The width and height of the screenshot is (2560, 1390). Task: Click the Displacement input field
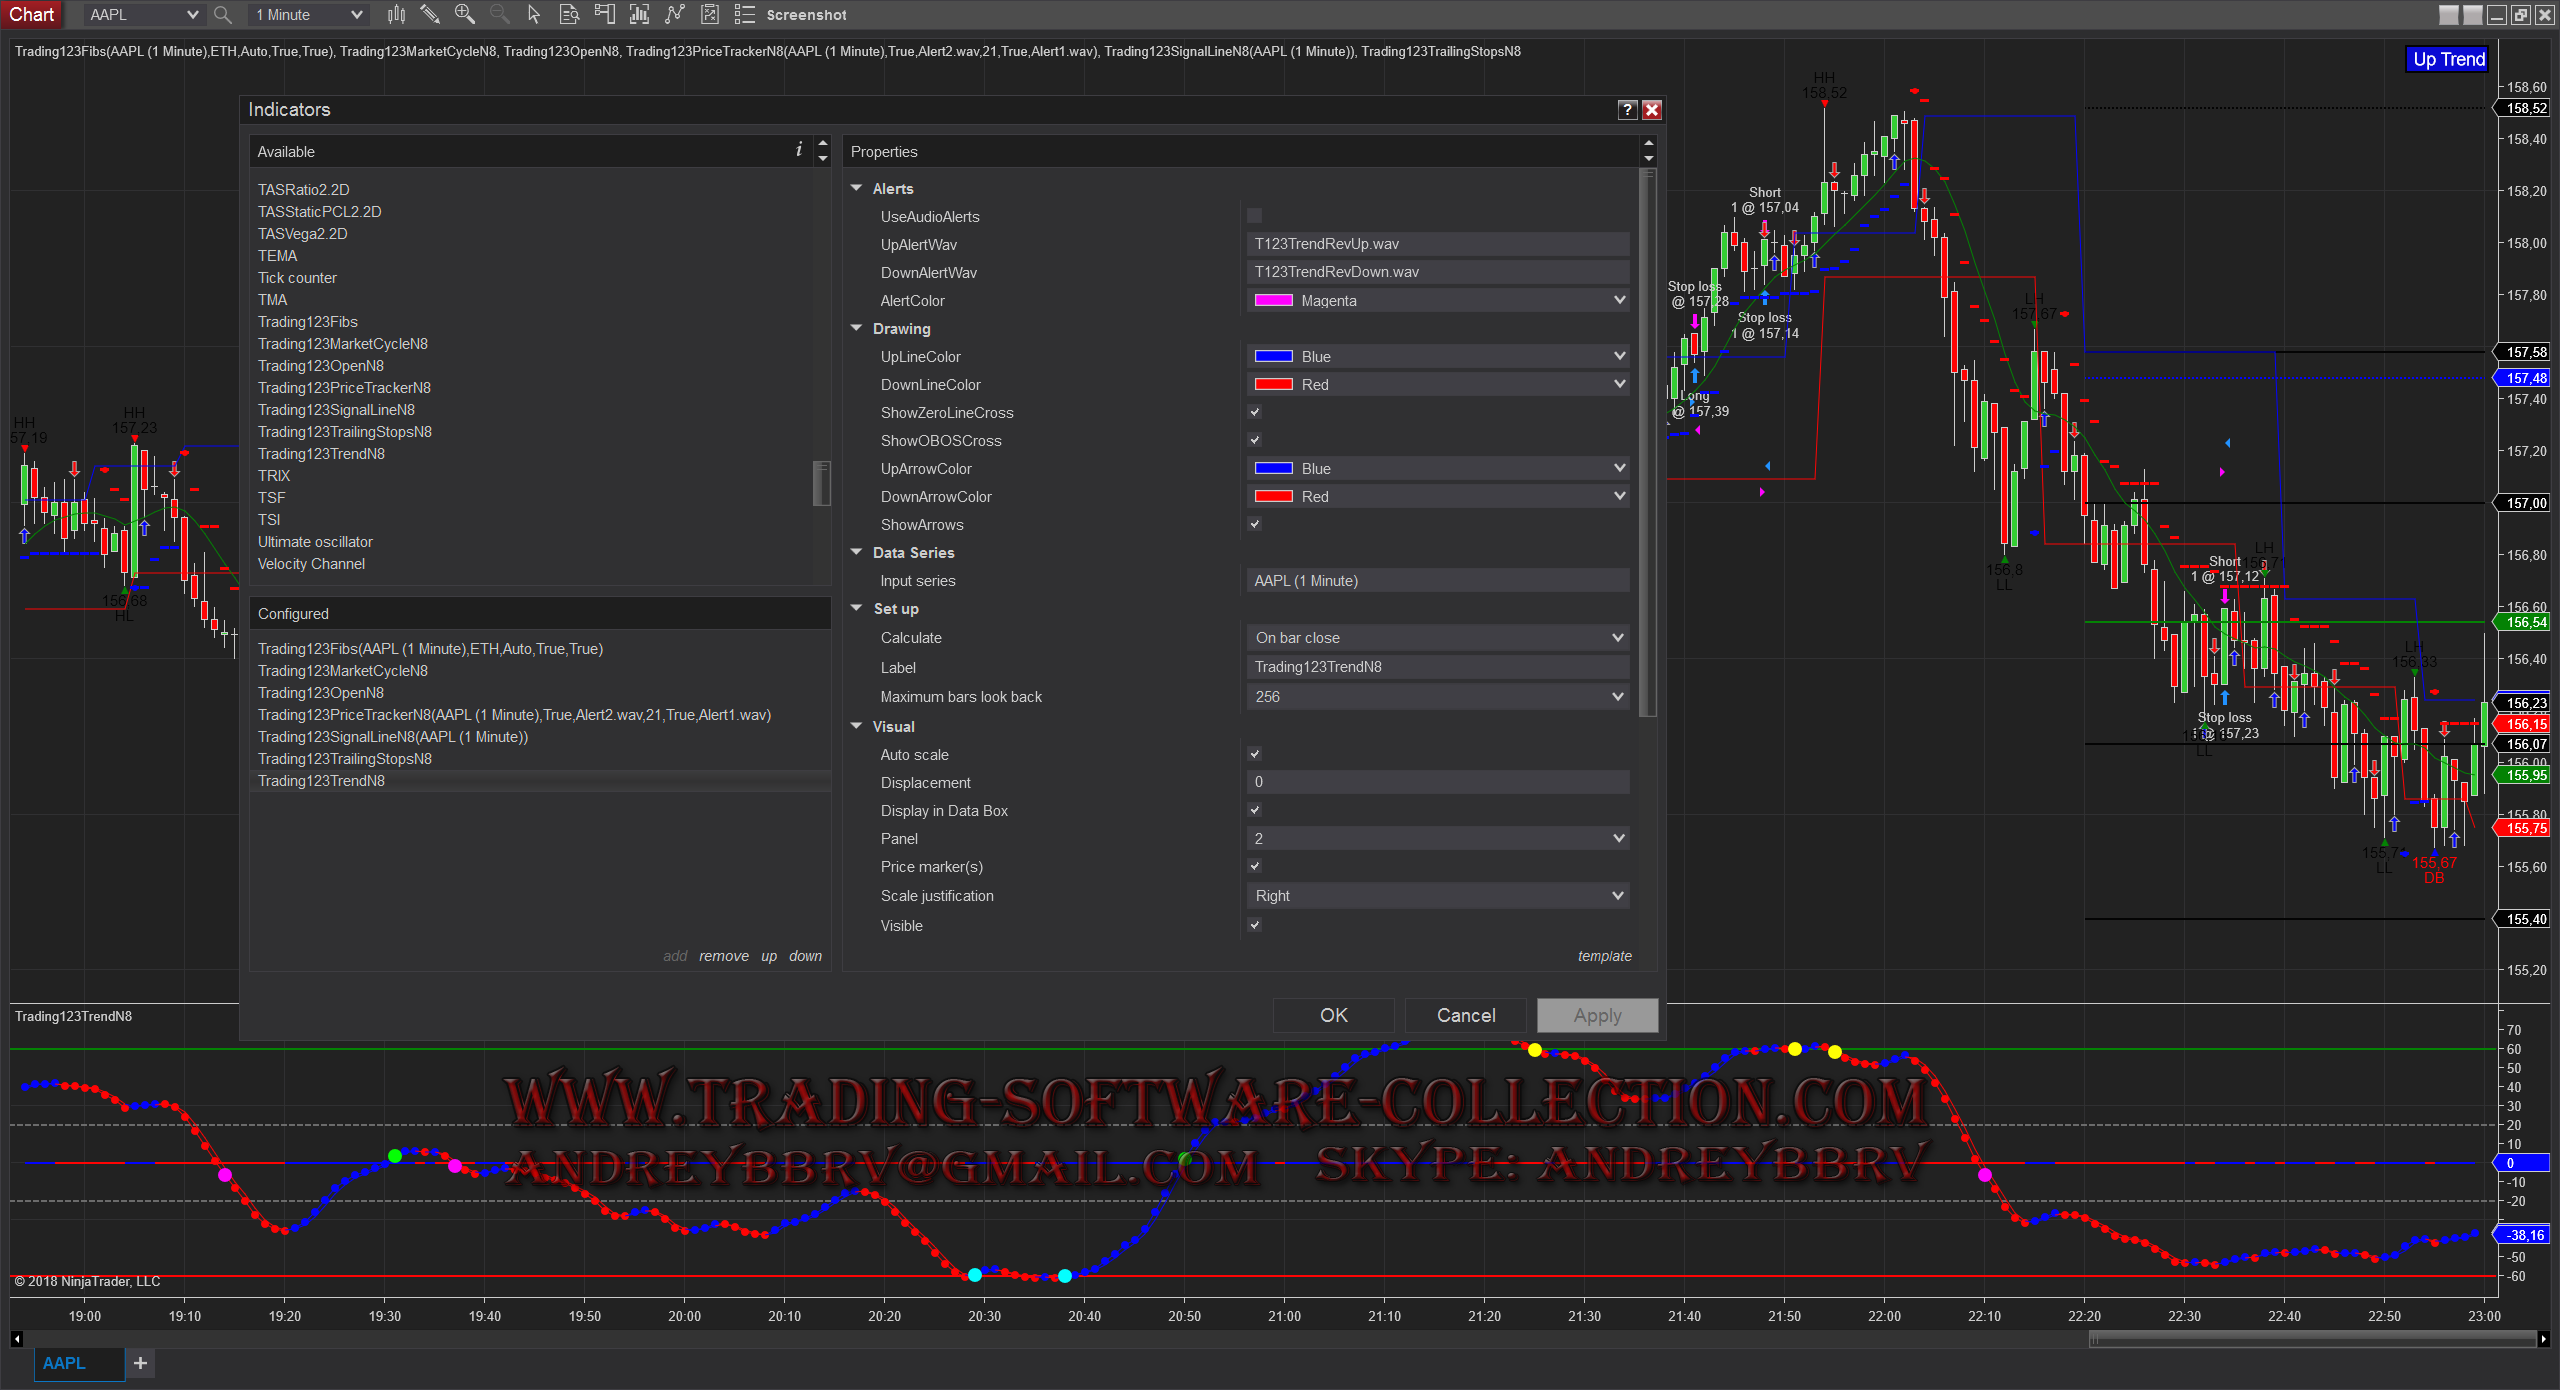[x=1437, y=782]
